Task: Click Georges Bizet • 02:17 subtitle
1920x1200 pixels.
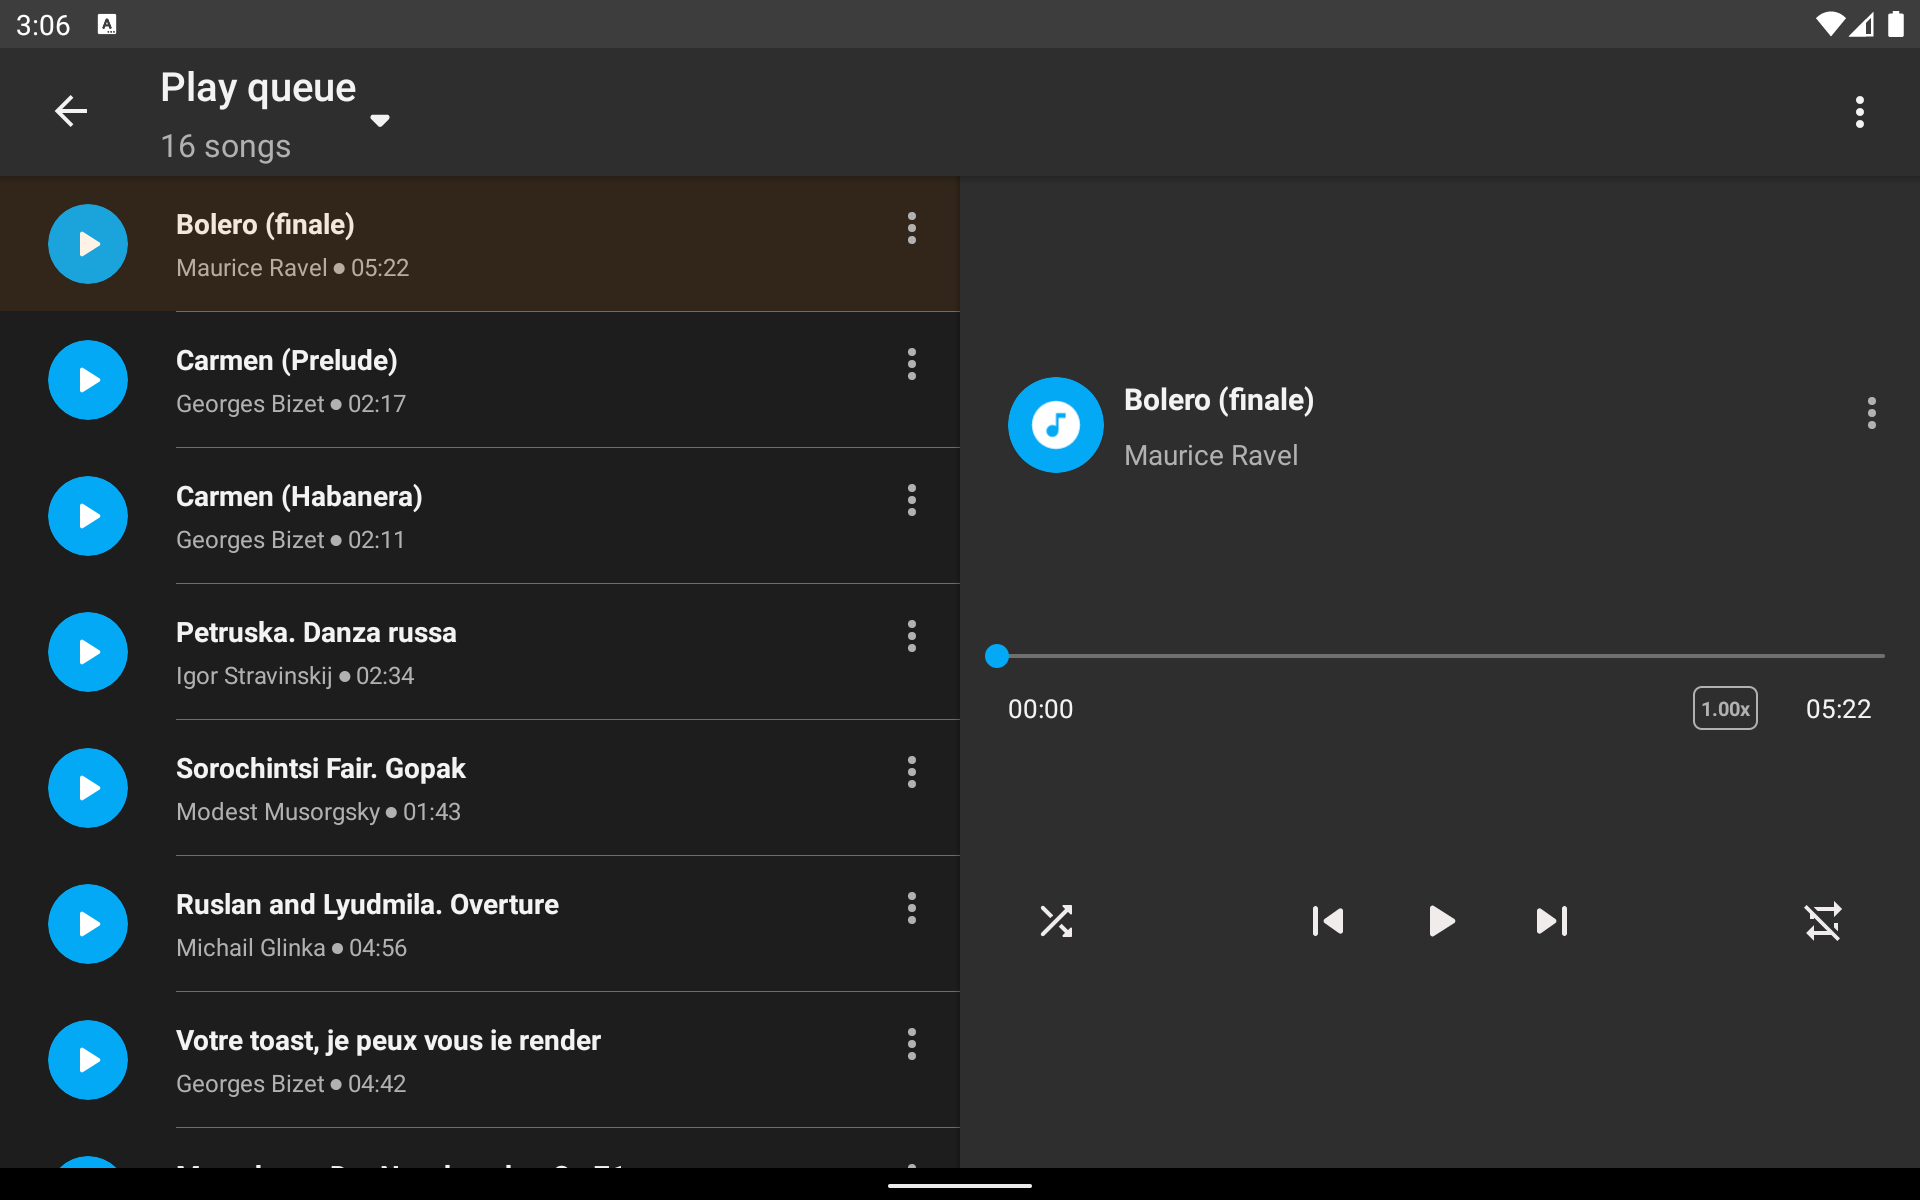Action: 291,404
